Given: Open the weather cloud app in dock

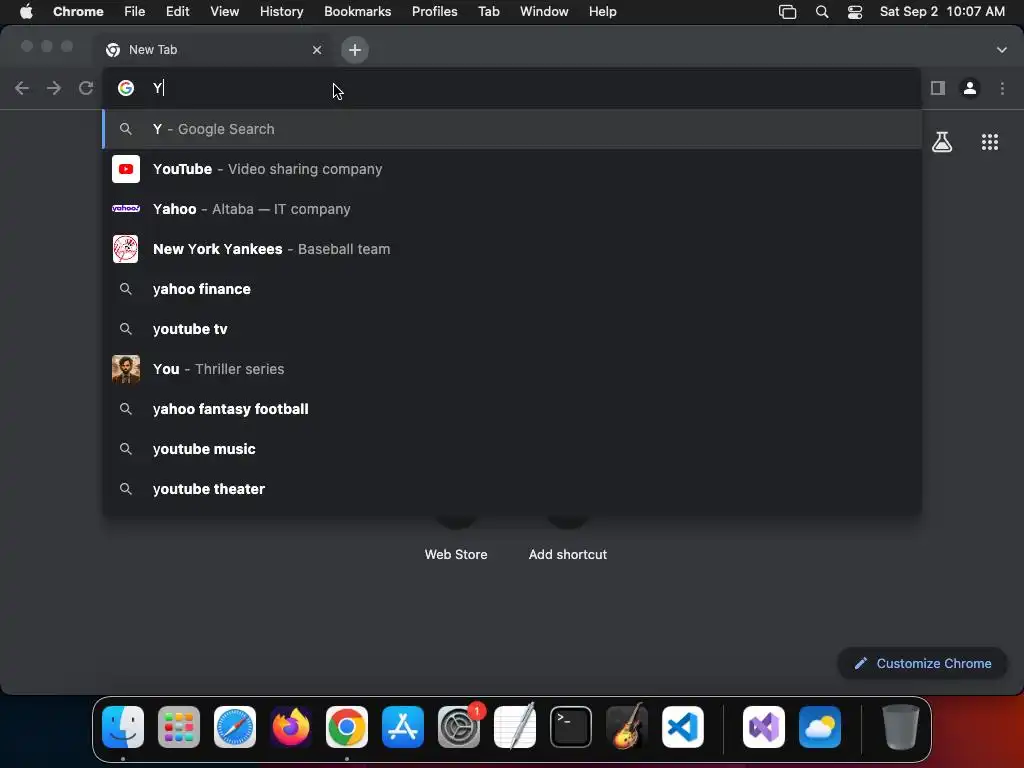Looking at the screenshot, I should click(x=820, y=727).
